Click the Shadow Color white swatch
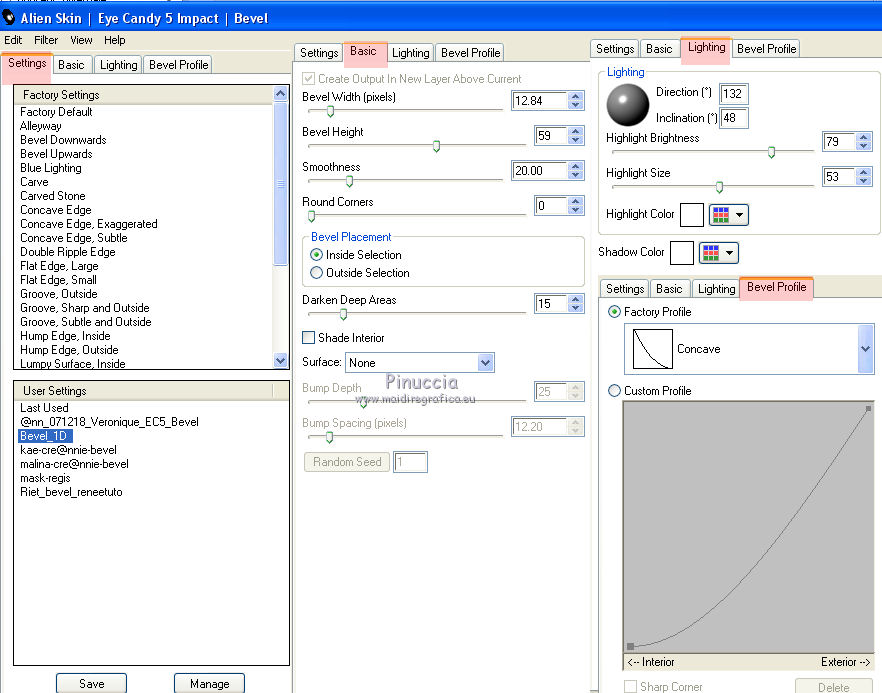 pos(682,253)
